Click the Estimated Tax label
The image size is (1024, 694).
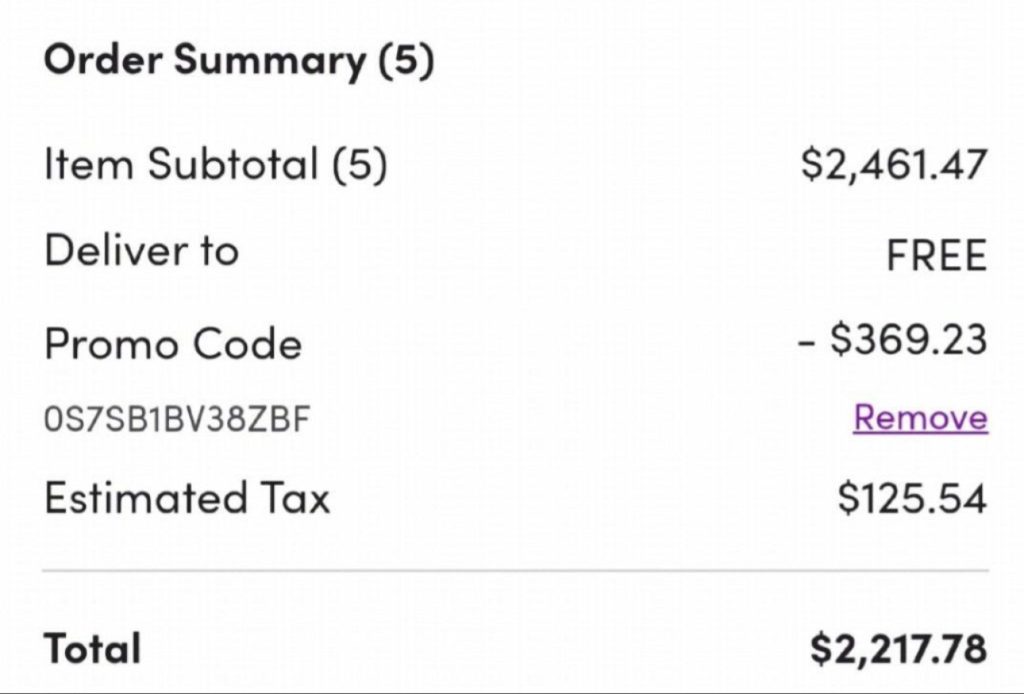click(186, 497)
